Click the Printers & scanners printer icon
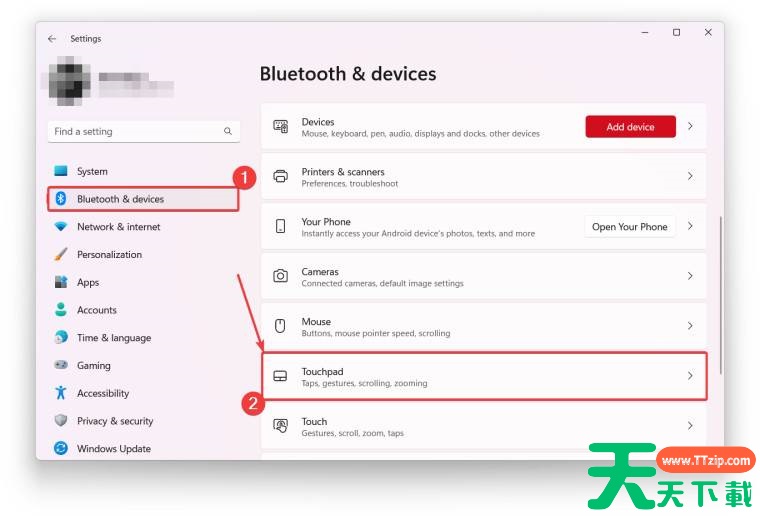Image resolution: width=760 pixels, height=516 pixels. click(281, 176)
